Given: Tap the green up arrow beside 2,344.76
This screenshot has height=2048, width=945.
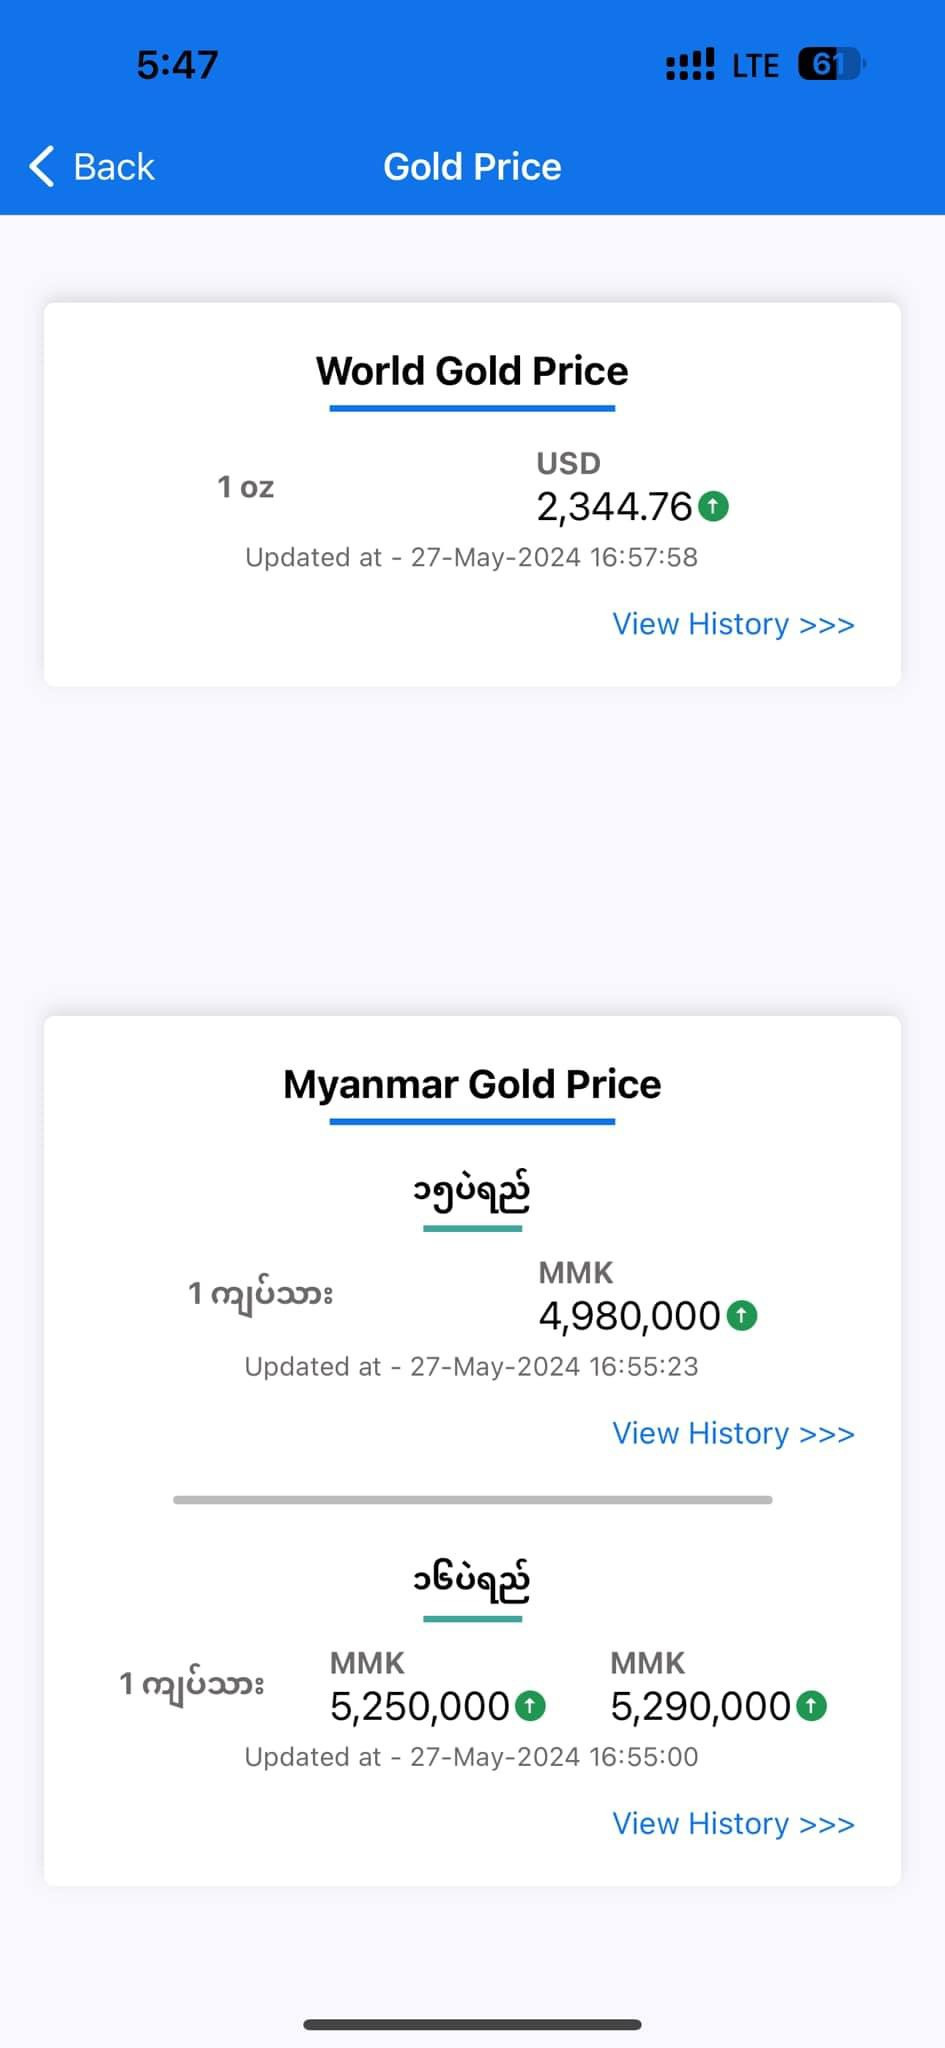Looking at the screenshot, I should click(x=713, y=507).
